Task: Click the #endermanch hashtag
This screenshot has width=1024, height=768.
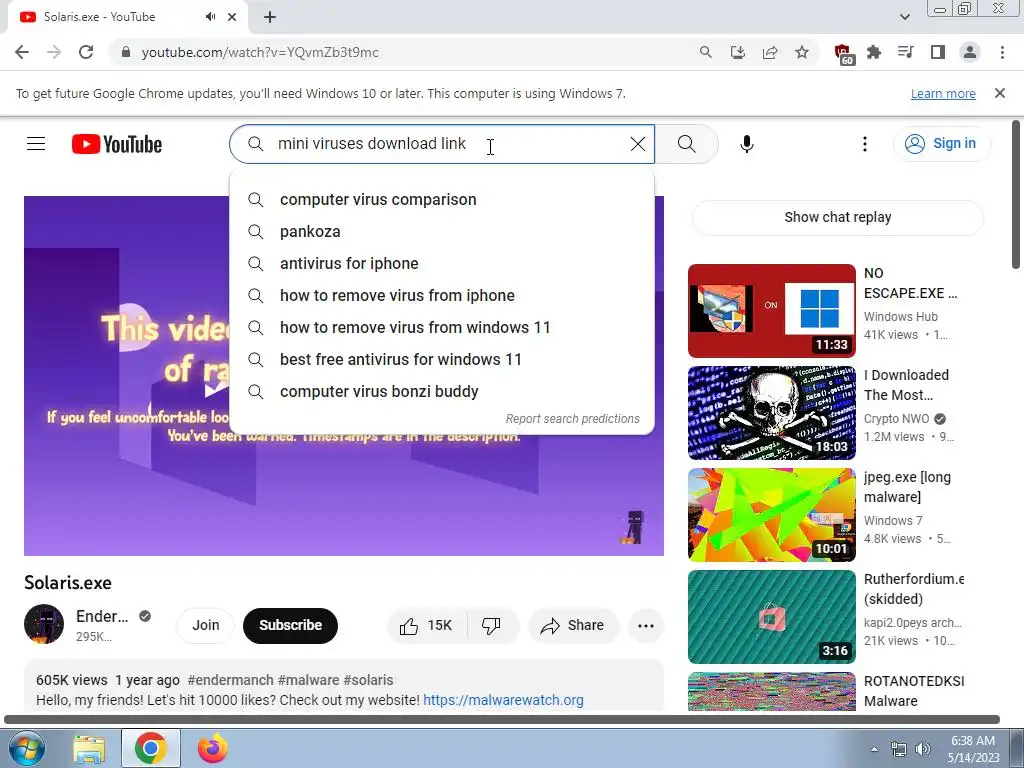Action: [x=231, y=680]
